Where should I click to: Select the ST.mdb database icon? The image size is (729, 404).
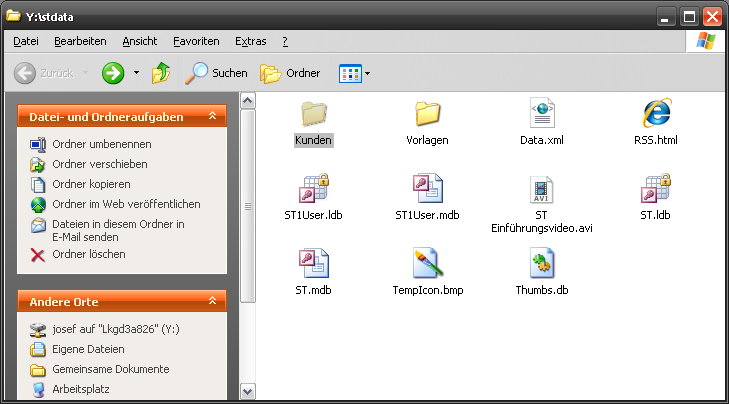pyautogui.click(x=313, y=263)
